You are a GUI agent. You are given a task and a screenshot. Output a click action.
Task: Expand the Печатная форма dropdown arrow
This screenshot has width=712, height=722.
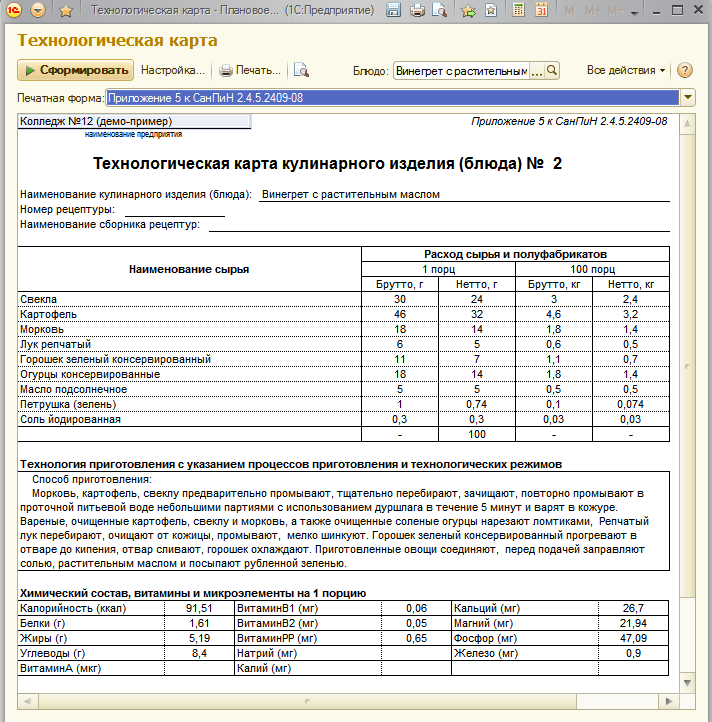[688, 98]
